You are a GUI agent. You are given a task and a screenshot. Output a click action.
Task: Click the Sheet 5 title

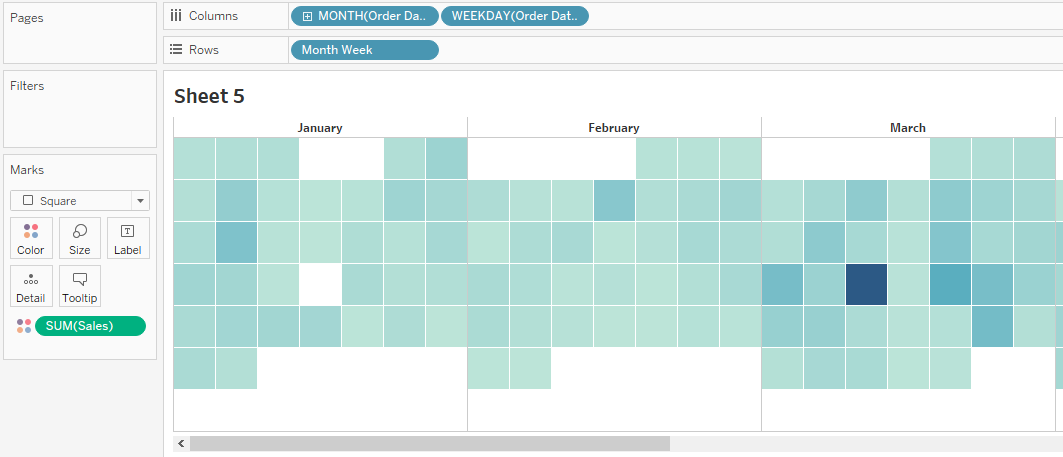click(209, 96)
